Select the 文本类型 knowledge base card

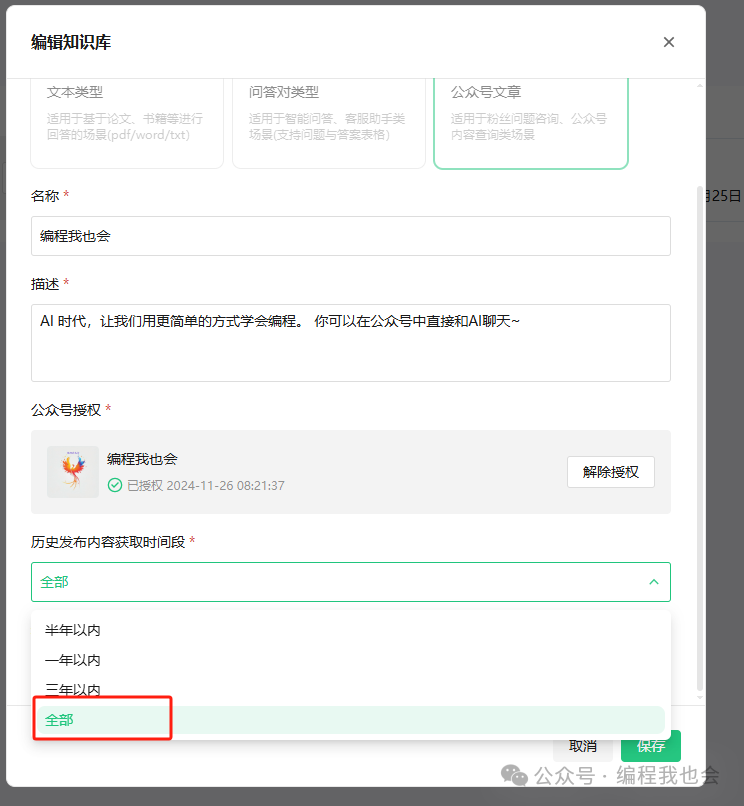[x=127, y=120]
